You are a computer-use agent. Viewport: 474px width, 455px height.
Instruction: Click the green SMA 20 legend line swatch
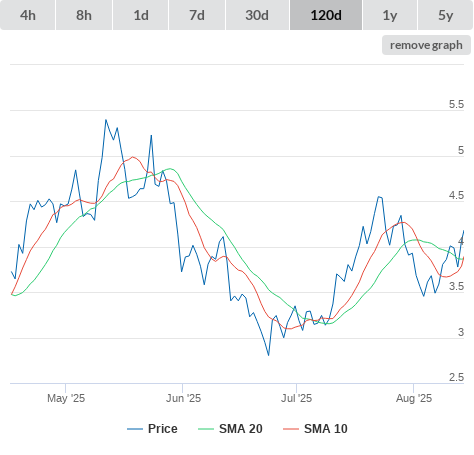(x=206, y=429)
